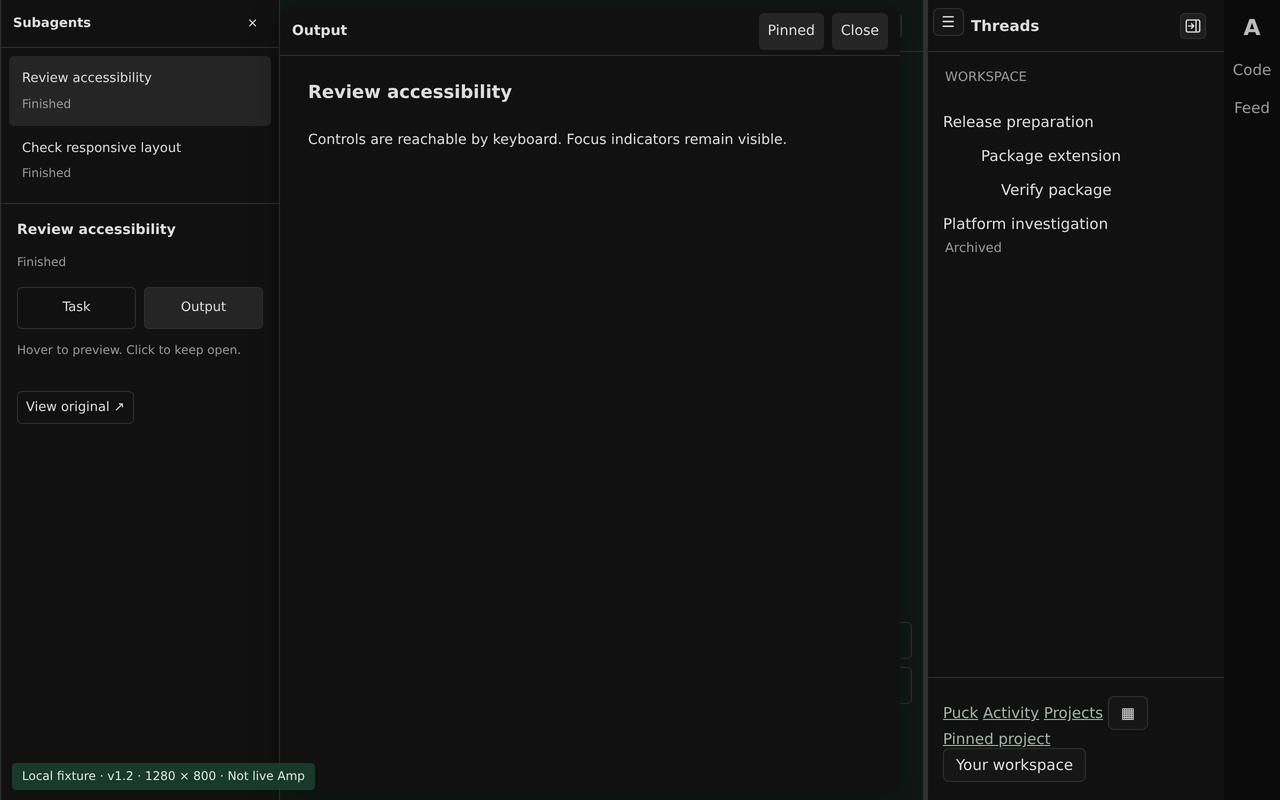Viewport: 1280px width, 800px height.
Task: Click the Output panel title
Action: (319, 31)
